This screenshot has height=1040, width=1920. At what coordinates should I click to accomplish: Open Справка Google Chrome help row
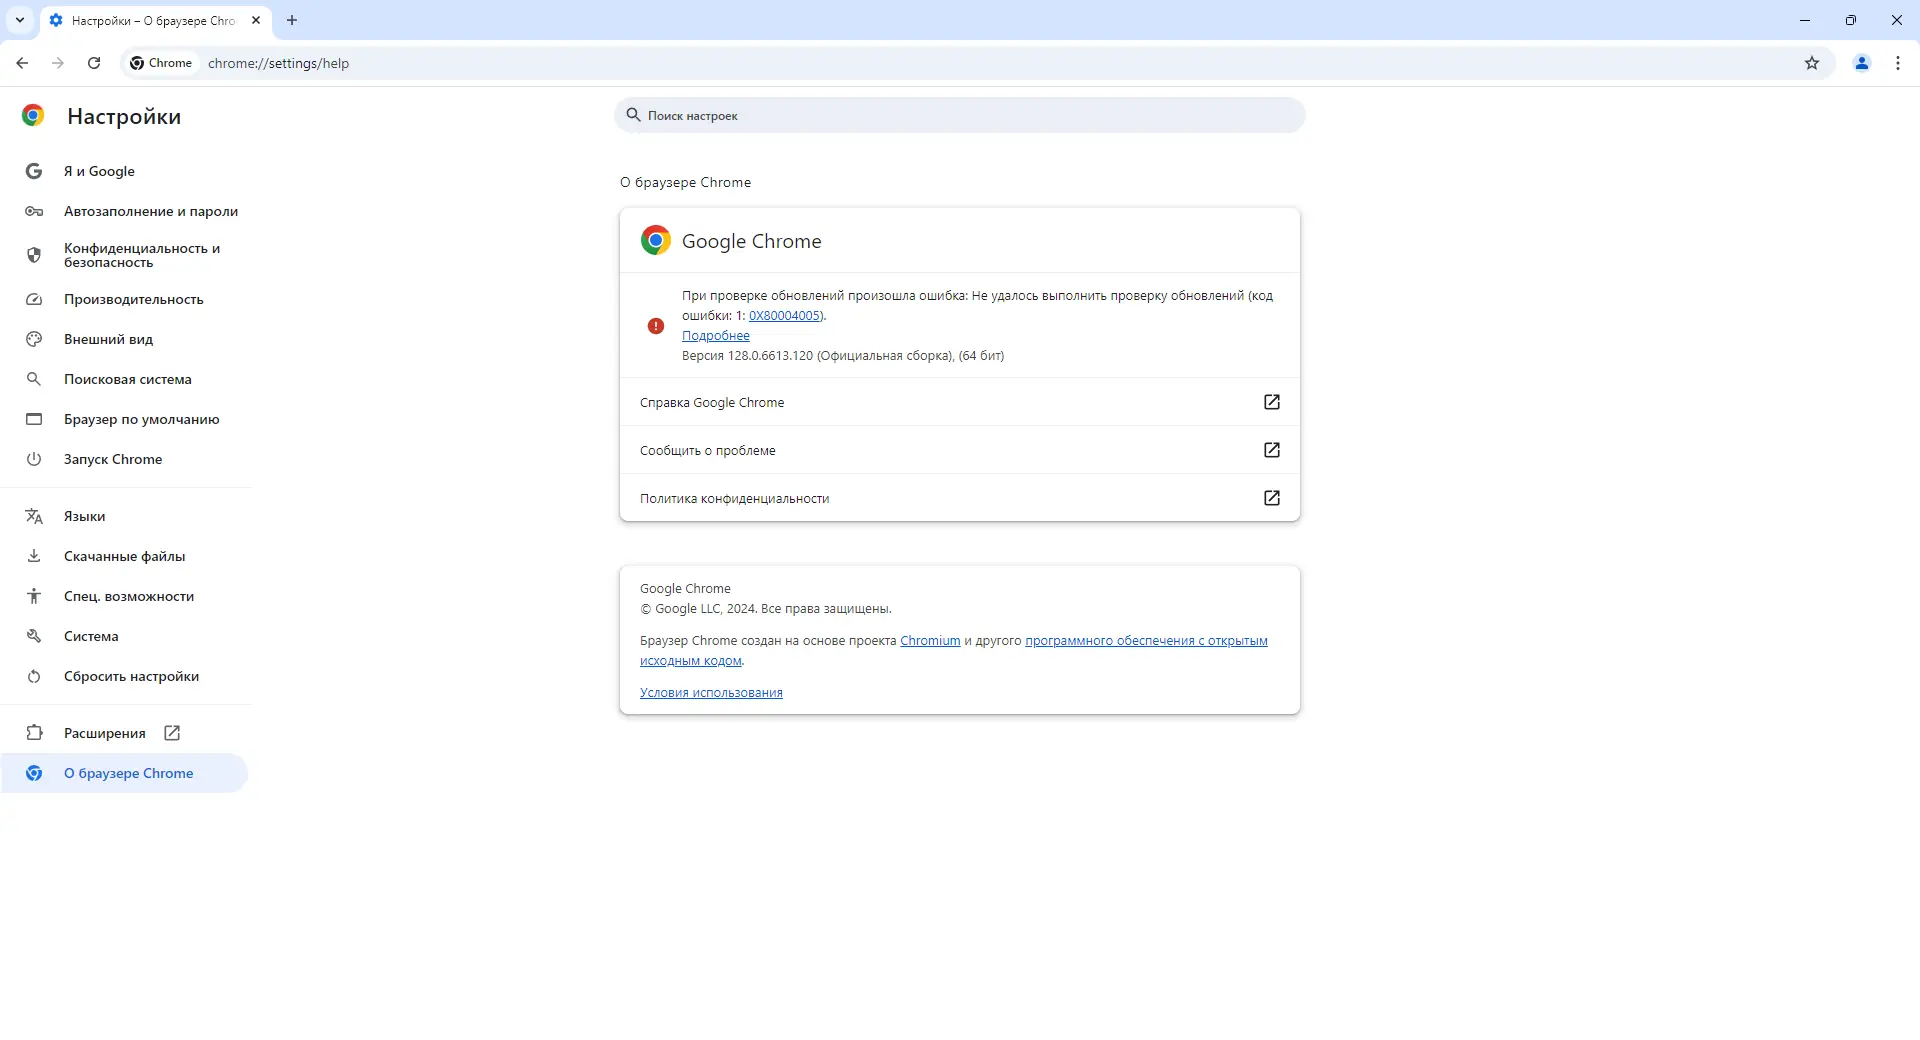tap(960, 402)
